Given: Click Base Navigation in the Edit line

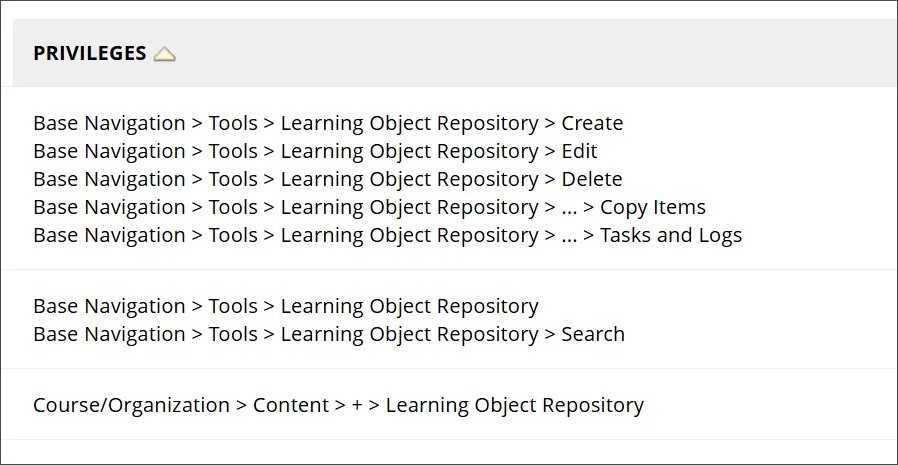Looking at the screenshot, I should click(109, 152).
